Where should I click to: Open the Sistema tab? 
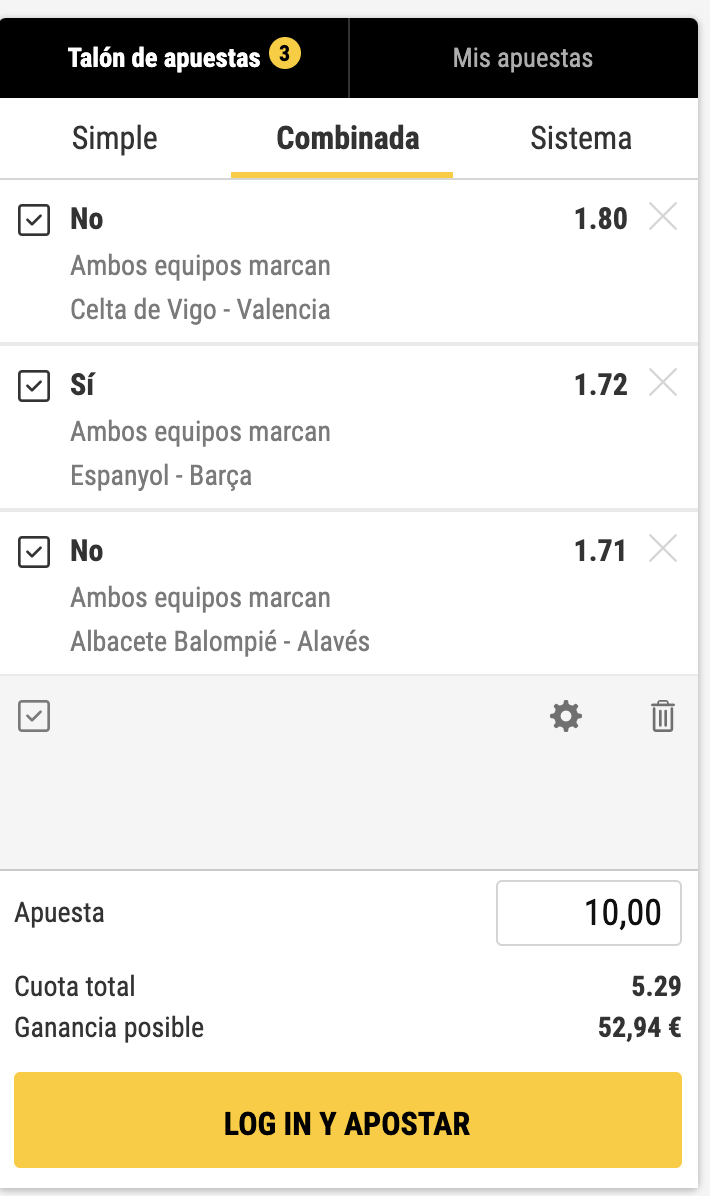[581, 138]
